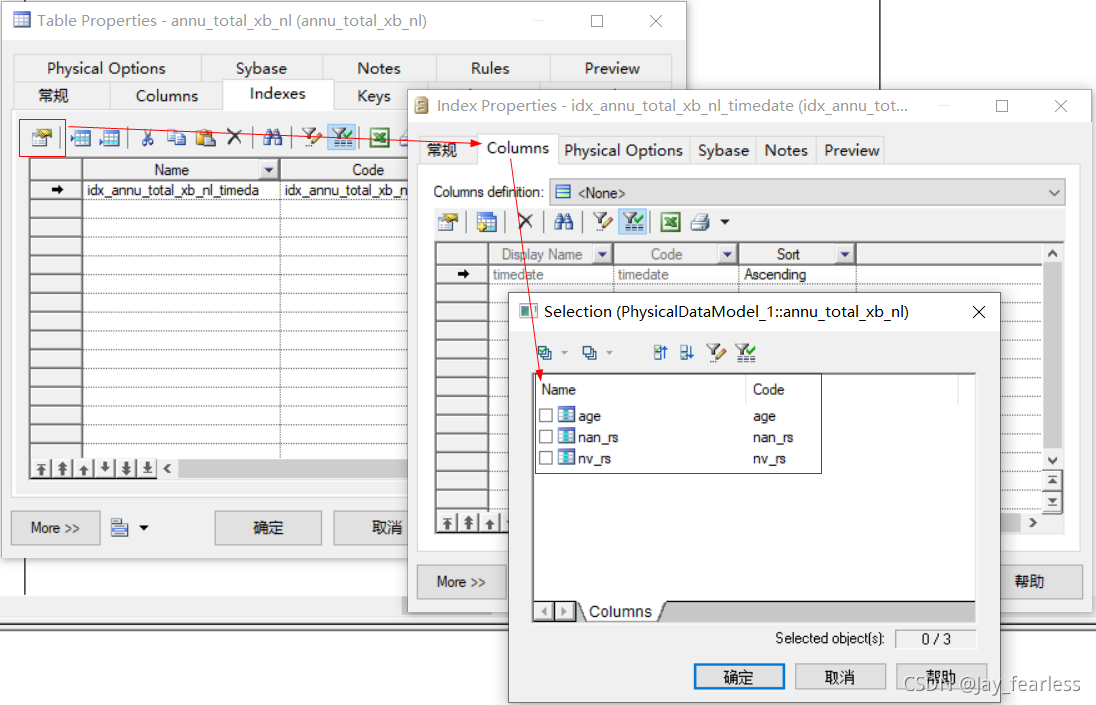Click the 确定 button in the Selection dialog
Screen dimensions: 1096x705
[x=739, y=676]
